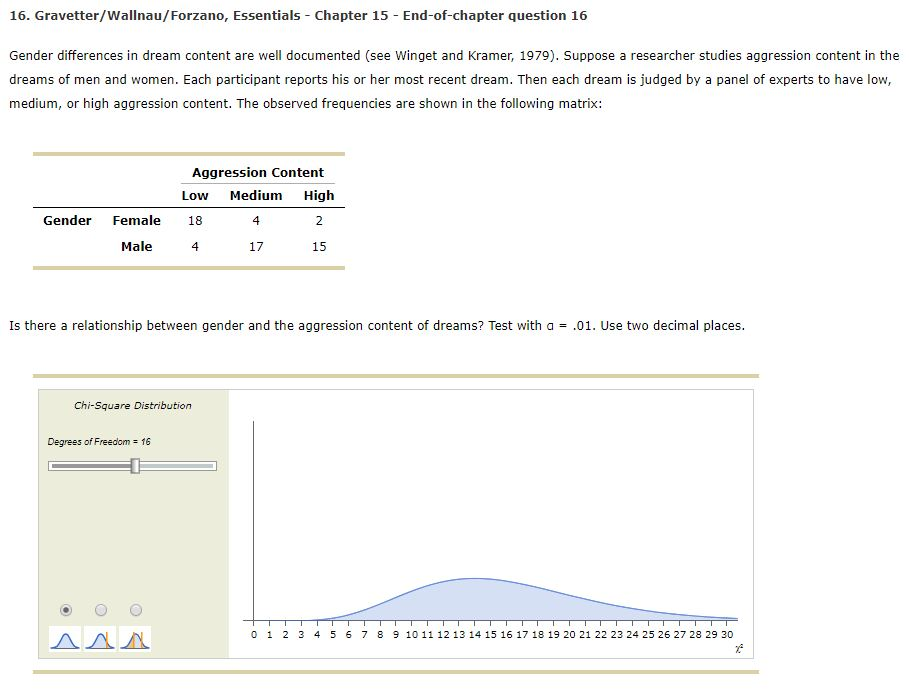Click the Degrees of Freedom = 16 label
Viewport: 909px width, 691px height.
(99, 442)
